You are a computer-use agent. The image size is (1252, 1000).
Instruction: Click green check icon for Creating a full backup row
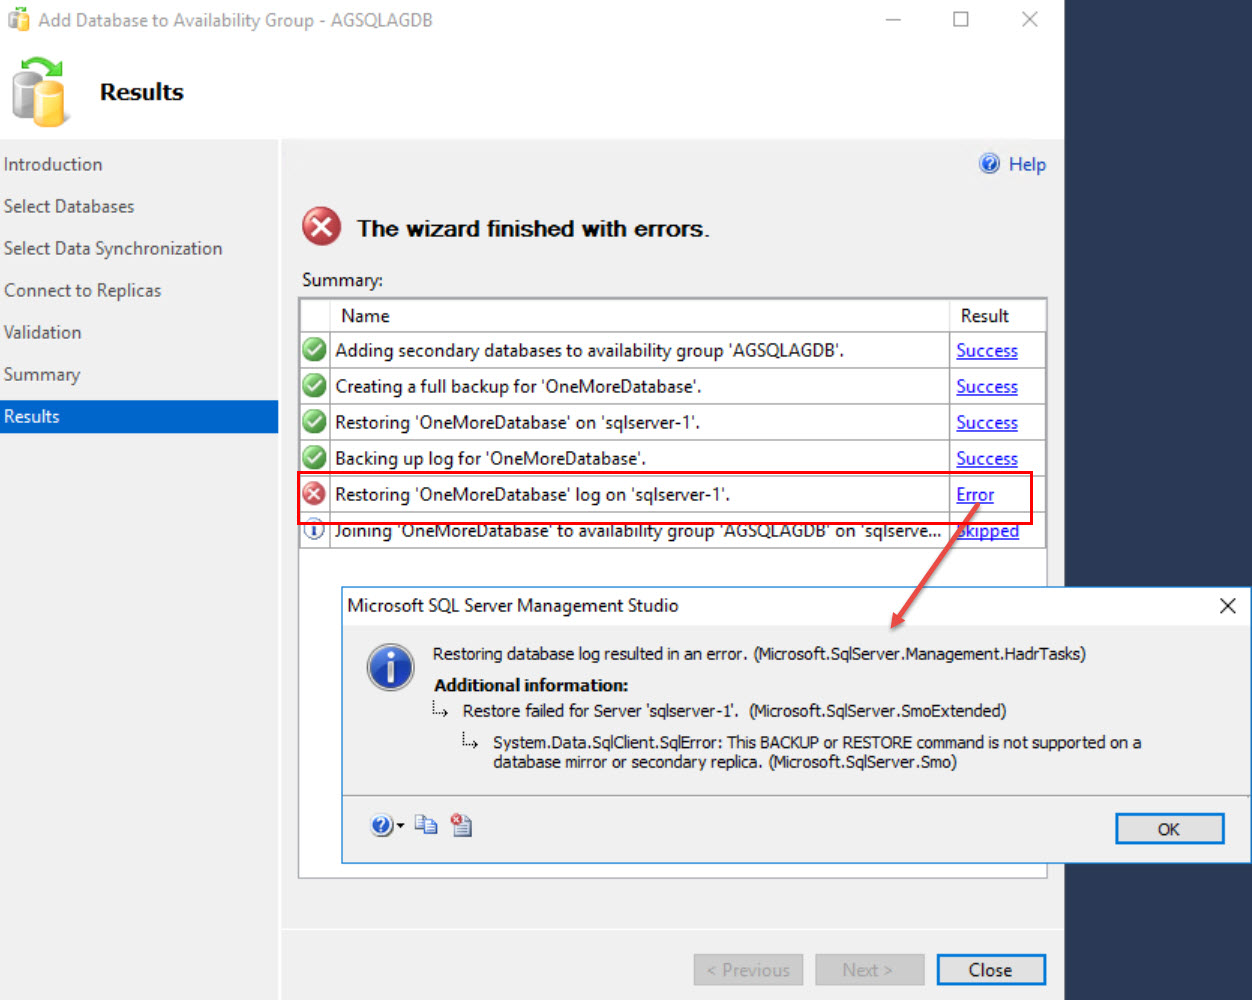pos(314,386)
